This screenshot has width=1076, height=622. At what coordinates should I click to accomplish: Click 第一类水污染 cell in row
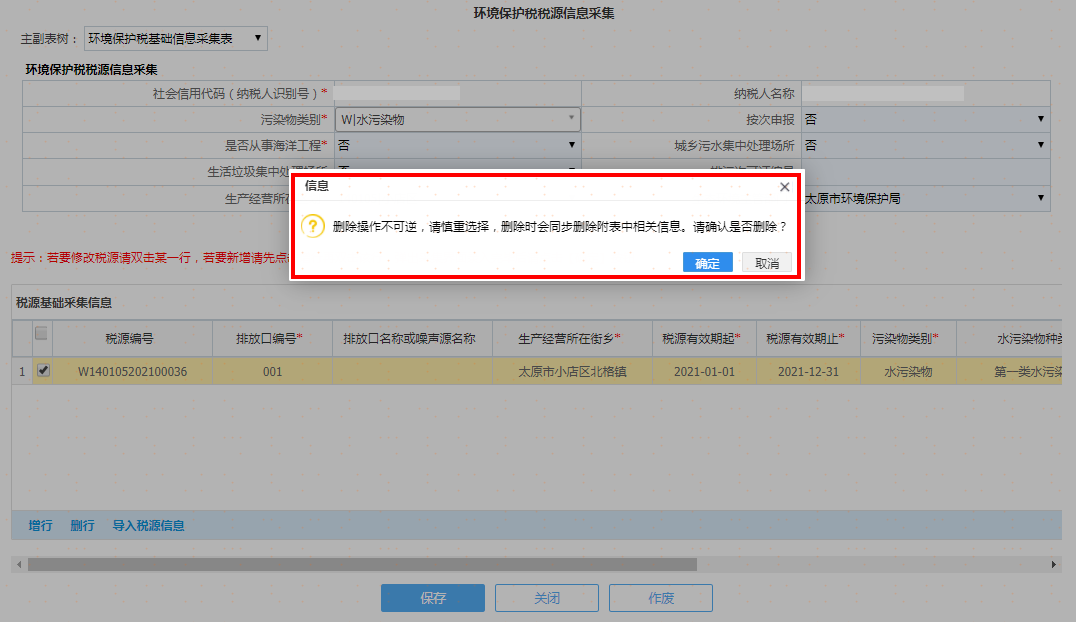point(1009,371)
